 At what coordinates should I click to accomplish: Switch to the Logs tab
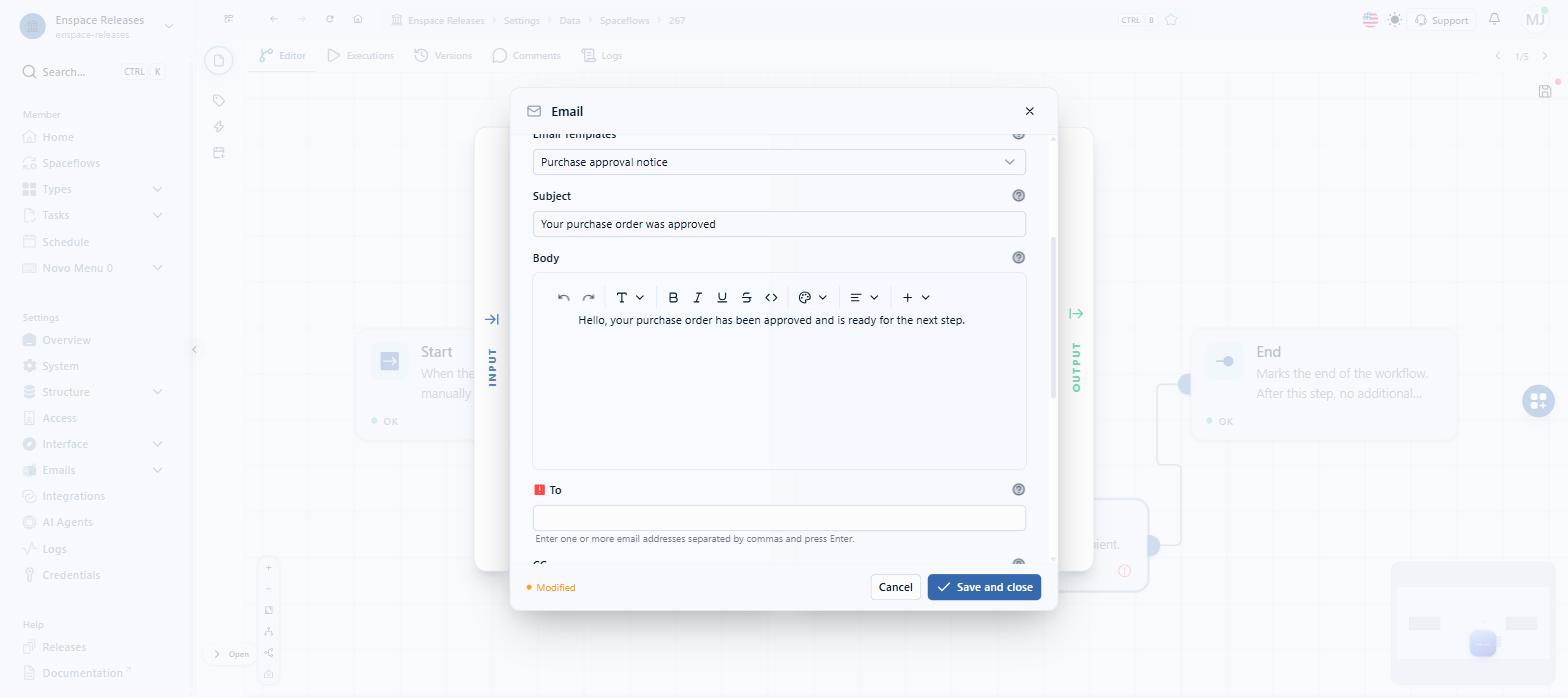tap(602, 56)
